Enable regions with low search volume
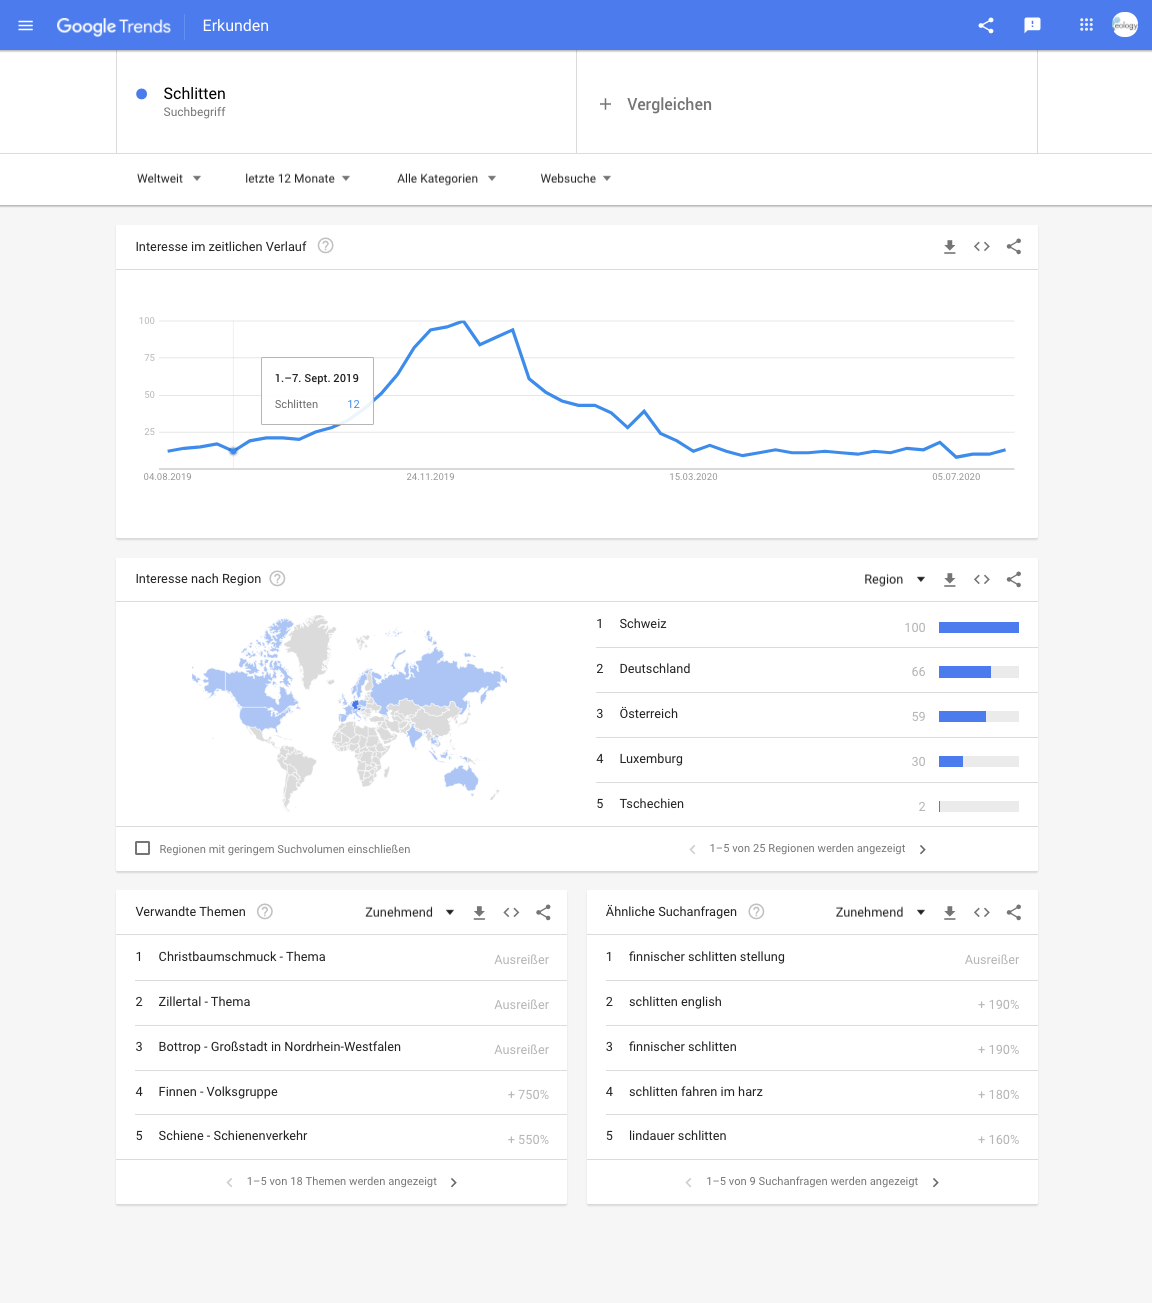 (142, 848)
